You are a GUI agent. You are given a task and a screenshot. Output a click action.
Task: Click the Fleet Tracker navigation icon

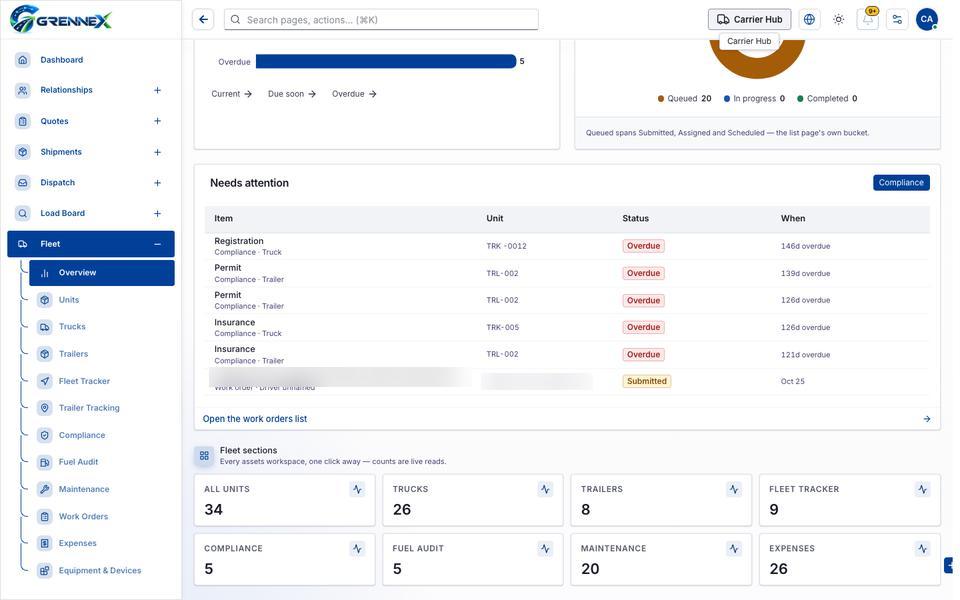[x=45, y=381]
